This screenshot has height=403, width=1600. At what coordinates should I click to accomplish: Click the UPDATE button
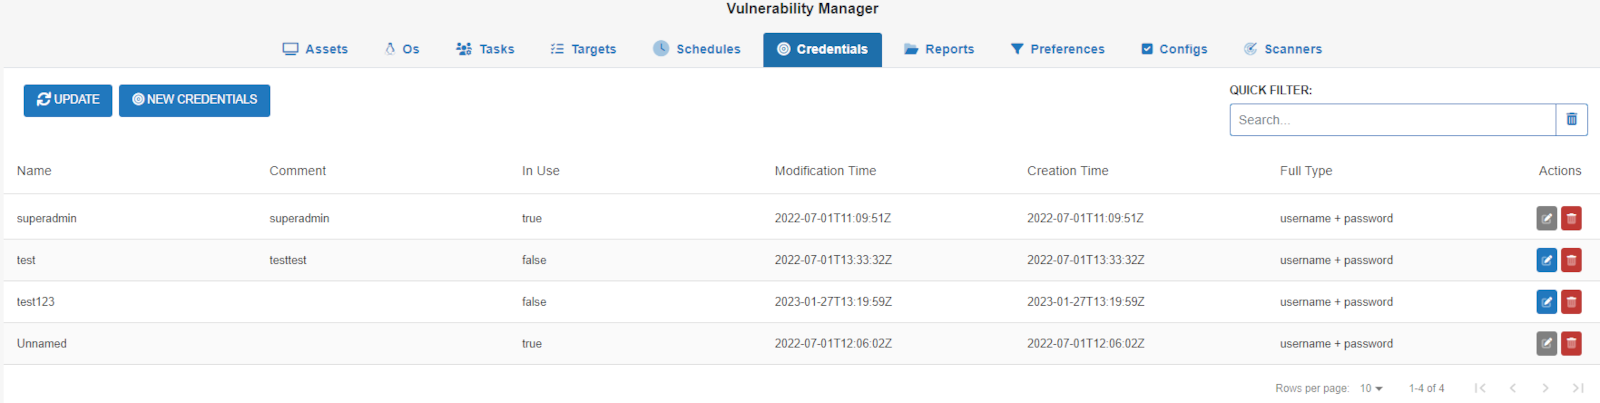click(68, 100)
